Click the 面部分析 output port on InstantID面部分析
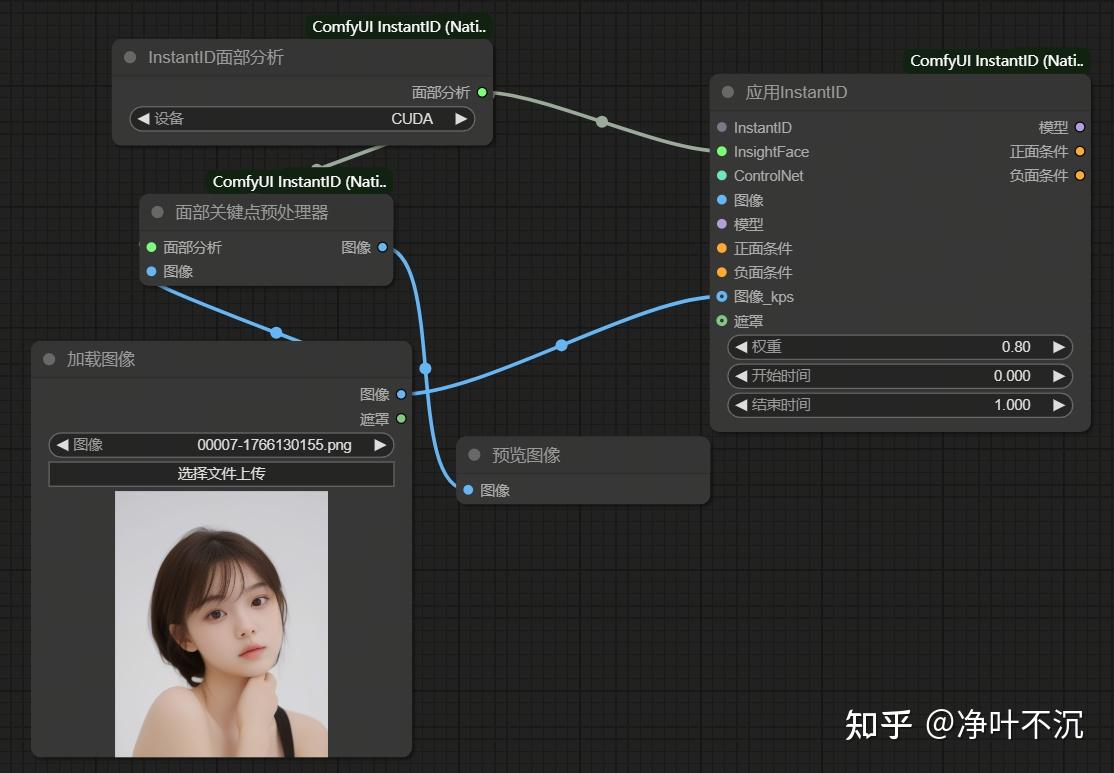The image size is (1114, 773). click(x=481, y=92)
